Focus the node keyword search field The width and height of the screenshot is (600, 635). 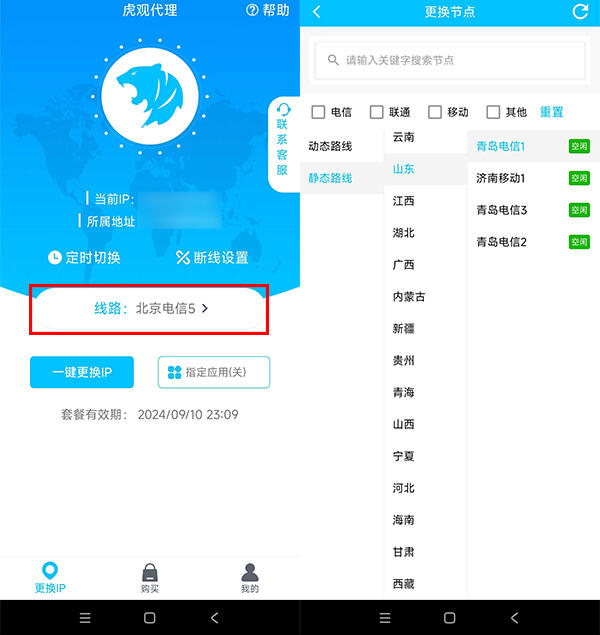[x=450, y=60]
